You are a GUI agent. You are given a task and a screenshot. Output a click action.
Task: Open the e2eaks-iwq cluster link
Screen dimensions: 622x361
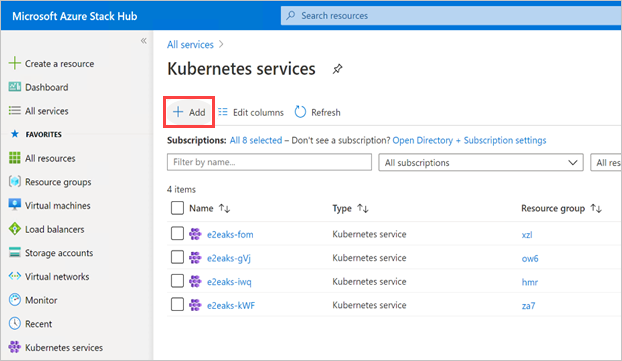(229, 282)
